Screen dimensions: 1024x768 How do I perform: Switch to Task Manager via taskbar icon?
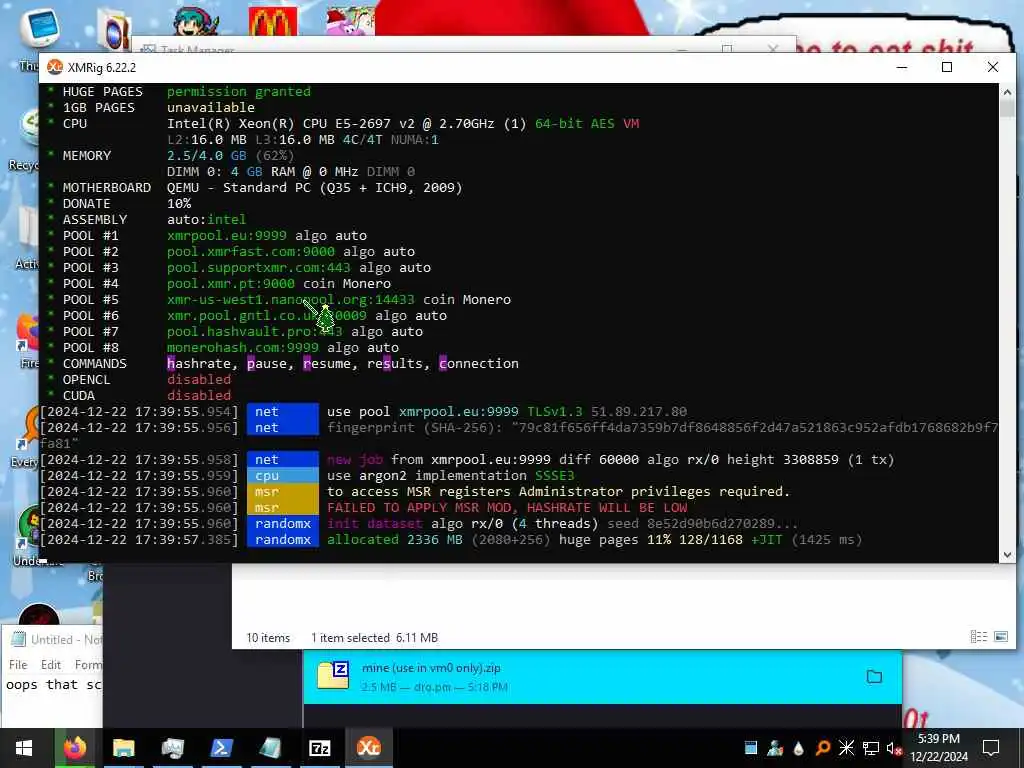tap(172, 748)
